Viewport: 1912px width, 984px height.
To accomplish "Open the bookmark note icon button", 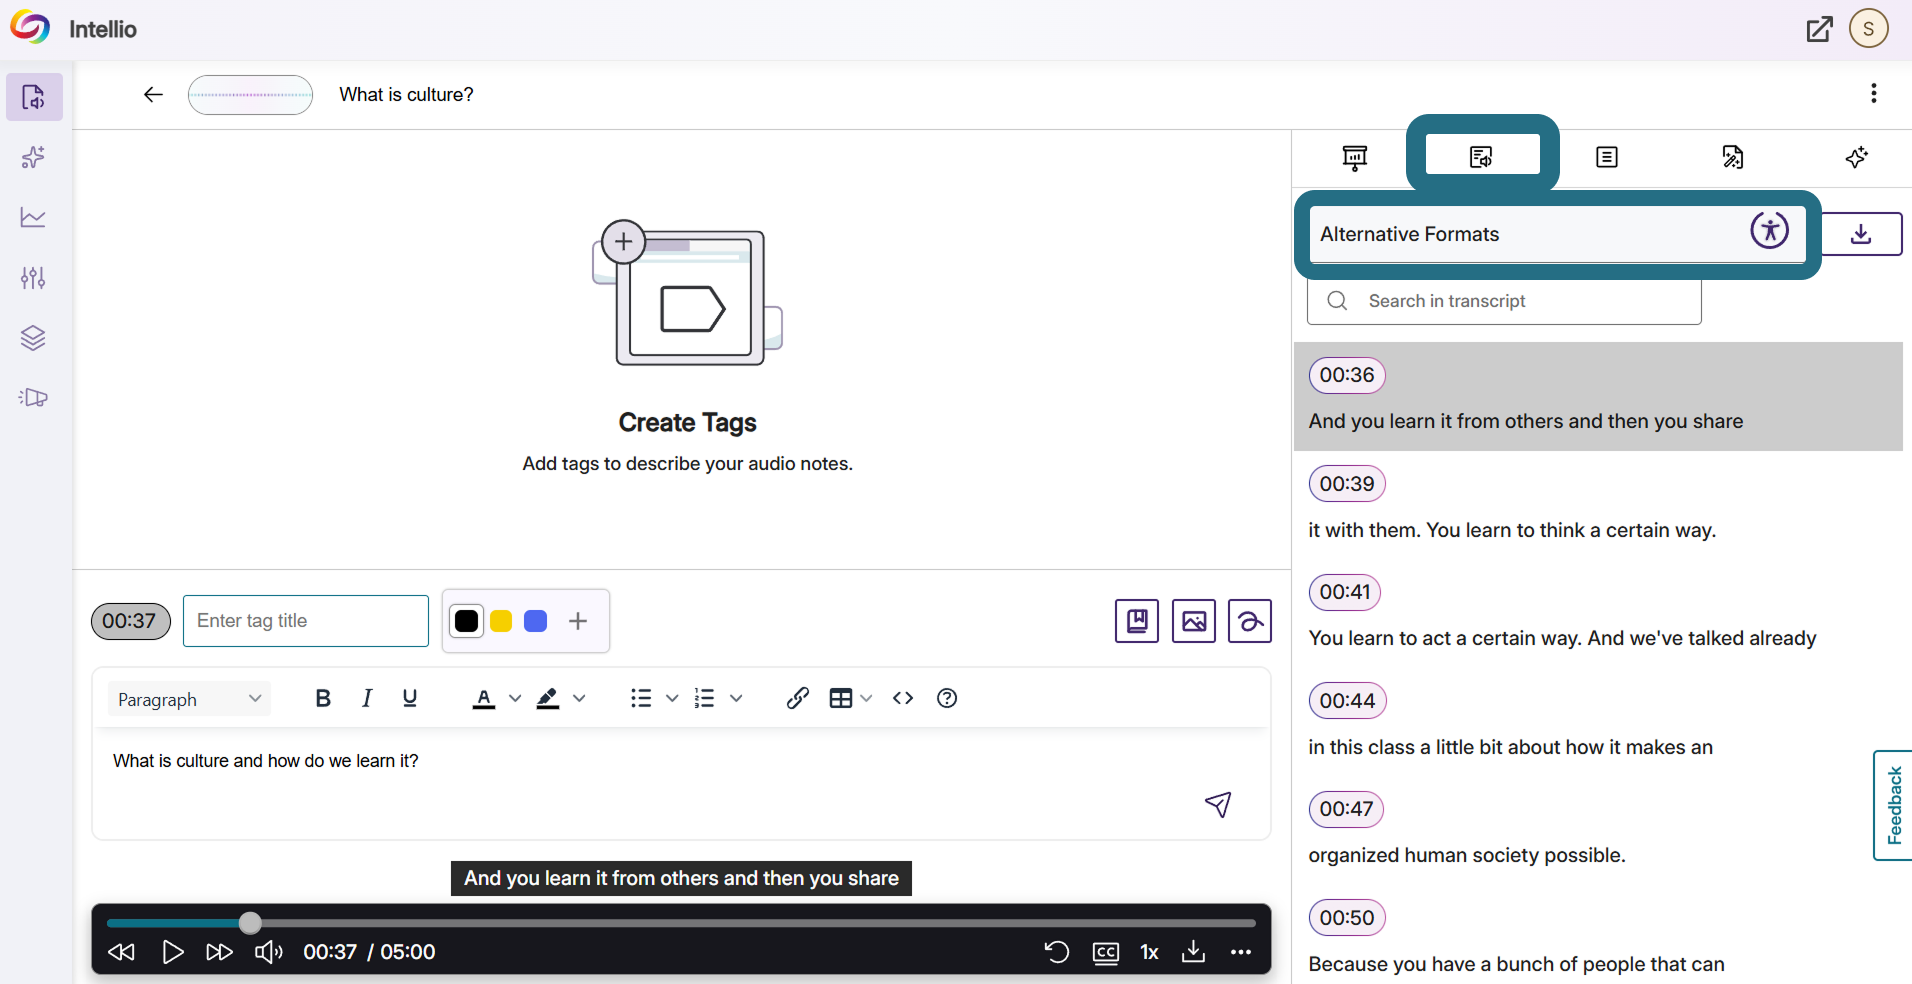I will [1137, 621].
